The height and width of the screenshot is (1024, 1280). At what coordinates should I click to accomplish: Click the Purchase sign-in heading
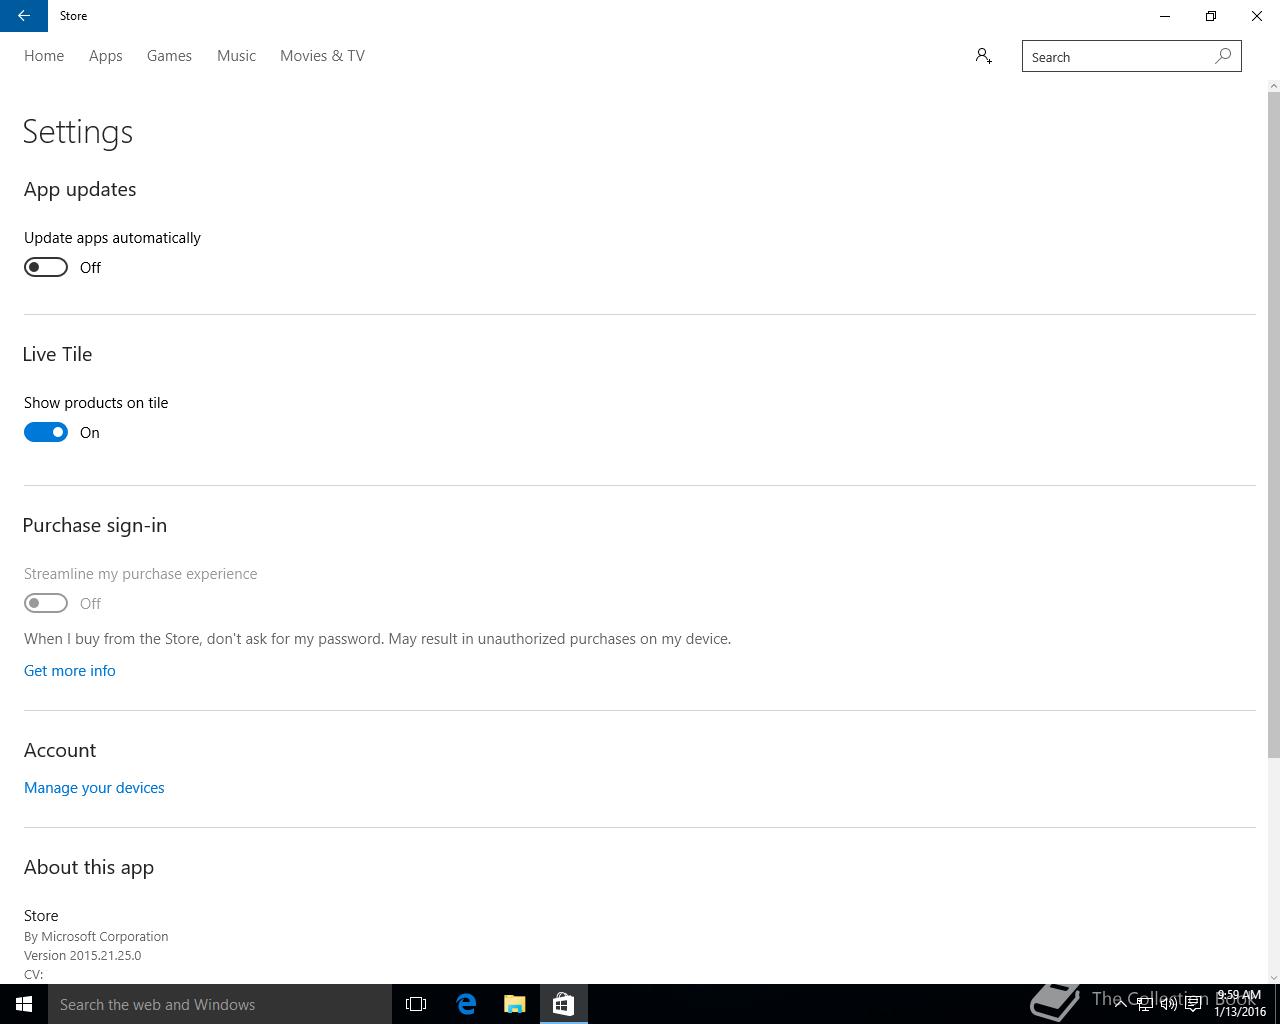(x=95, y=525)
